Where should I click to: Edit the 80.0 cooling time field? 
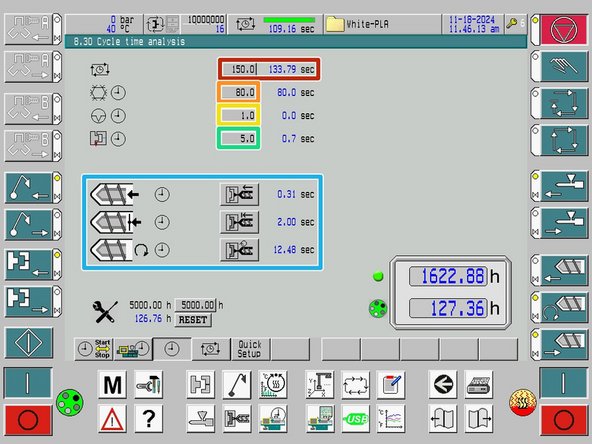tap(239, 92)
